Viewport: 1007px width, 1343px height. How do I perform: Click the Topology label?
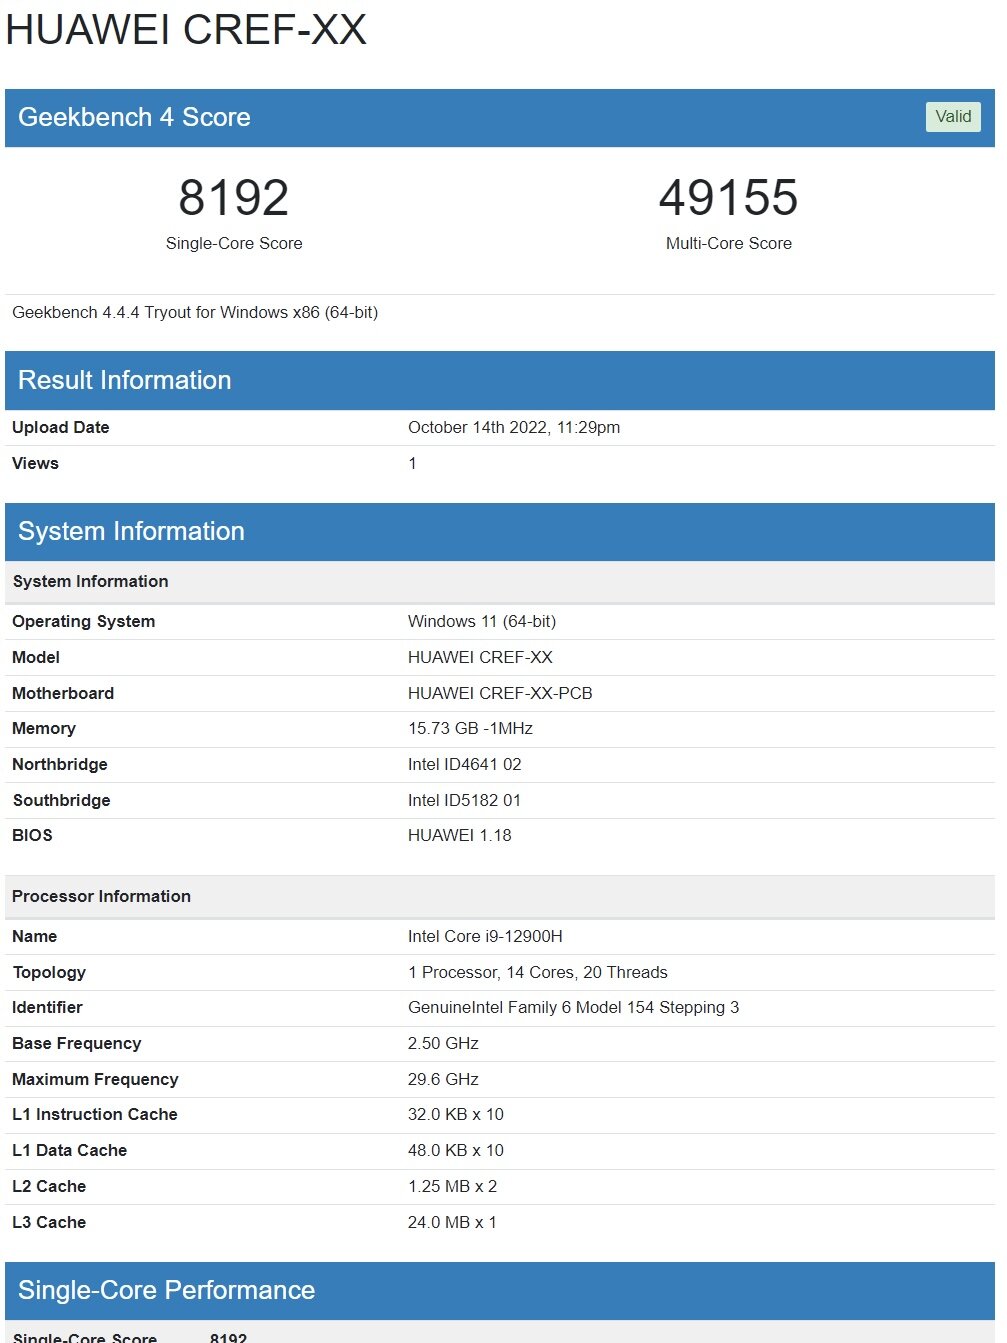point(49,972)
